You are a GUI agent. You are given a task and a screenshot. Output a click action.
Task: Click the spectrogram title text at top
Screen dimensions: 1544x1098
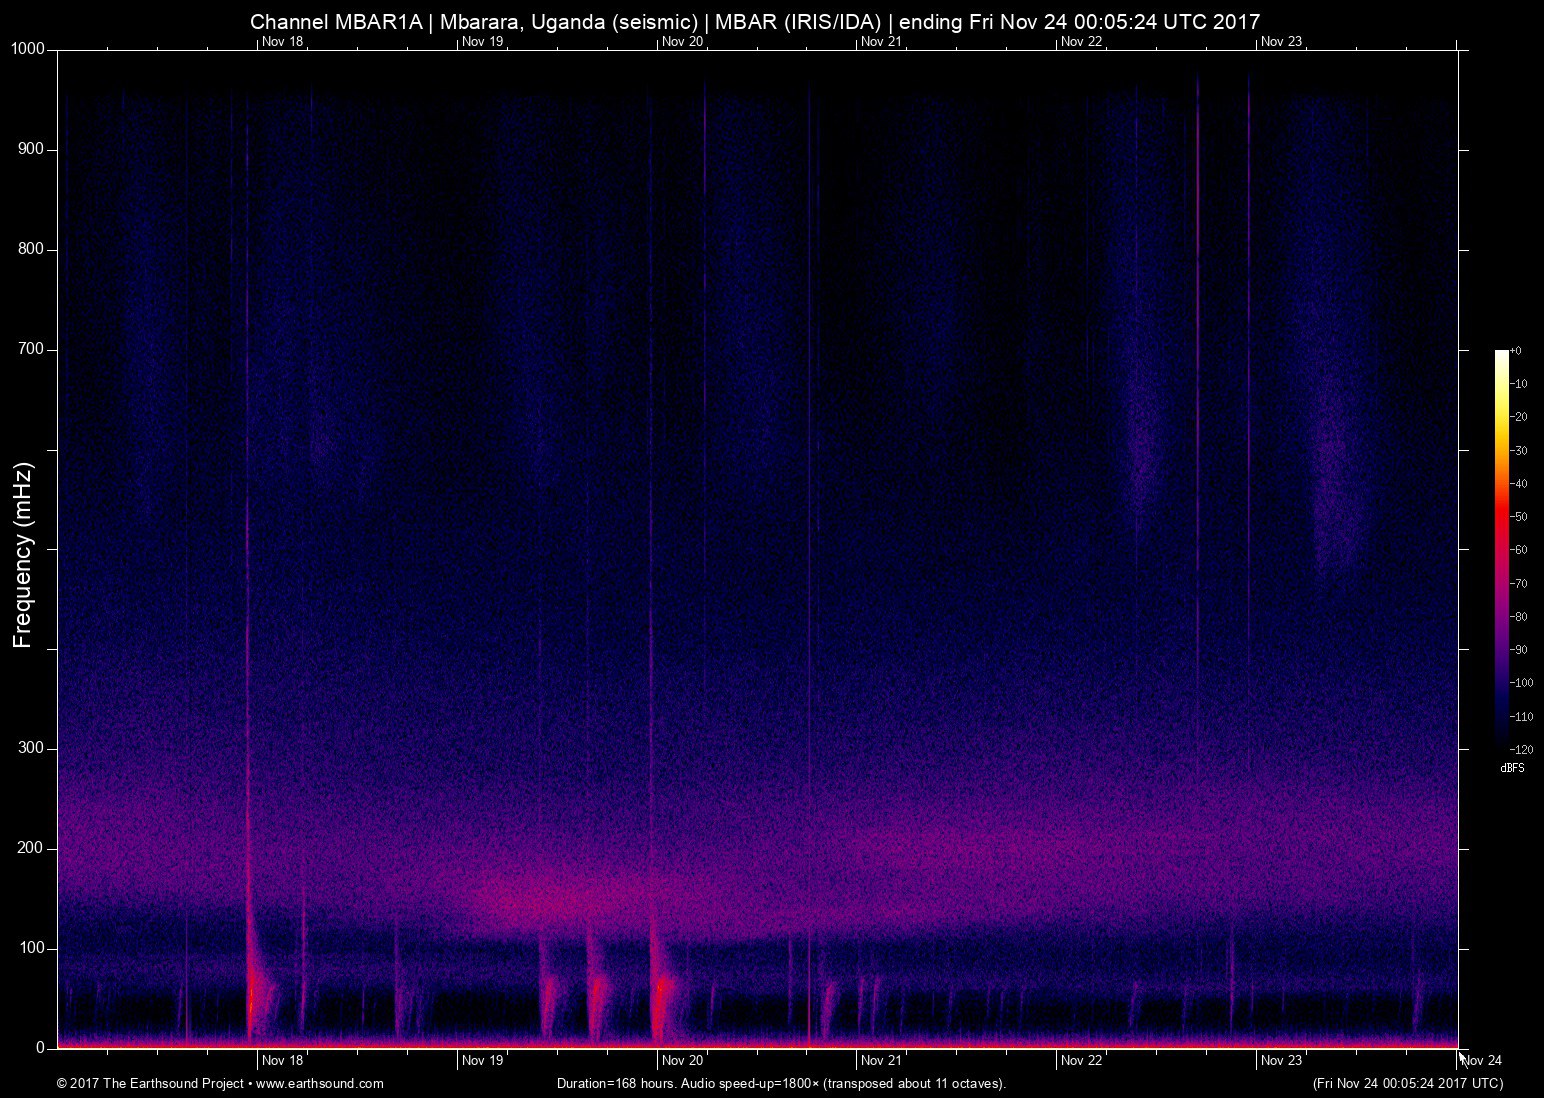[754, 21]
